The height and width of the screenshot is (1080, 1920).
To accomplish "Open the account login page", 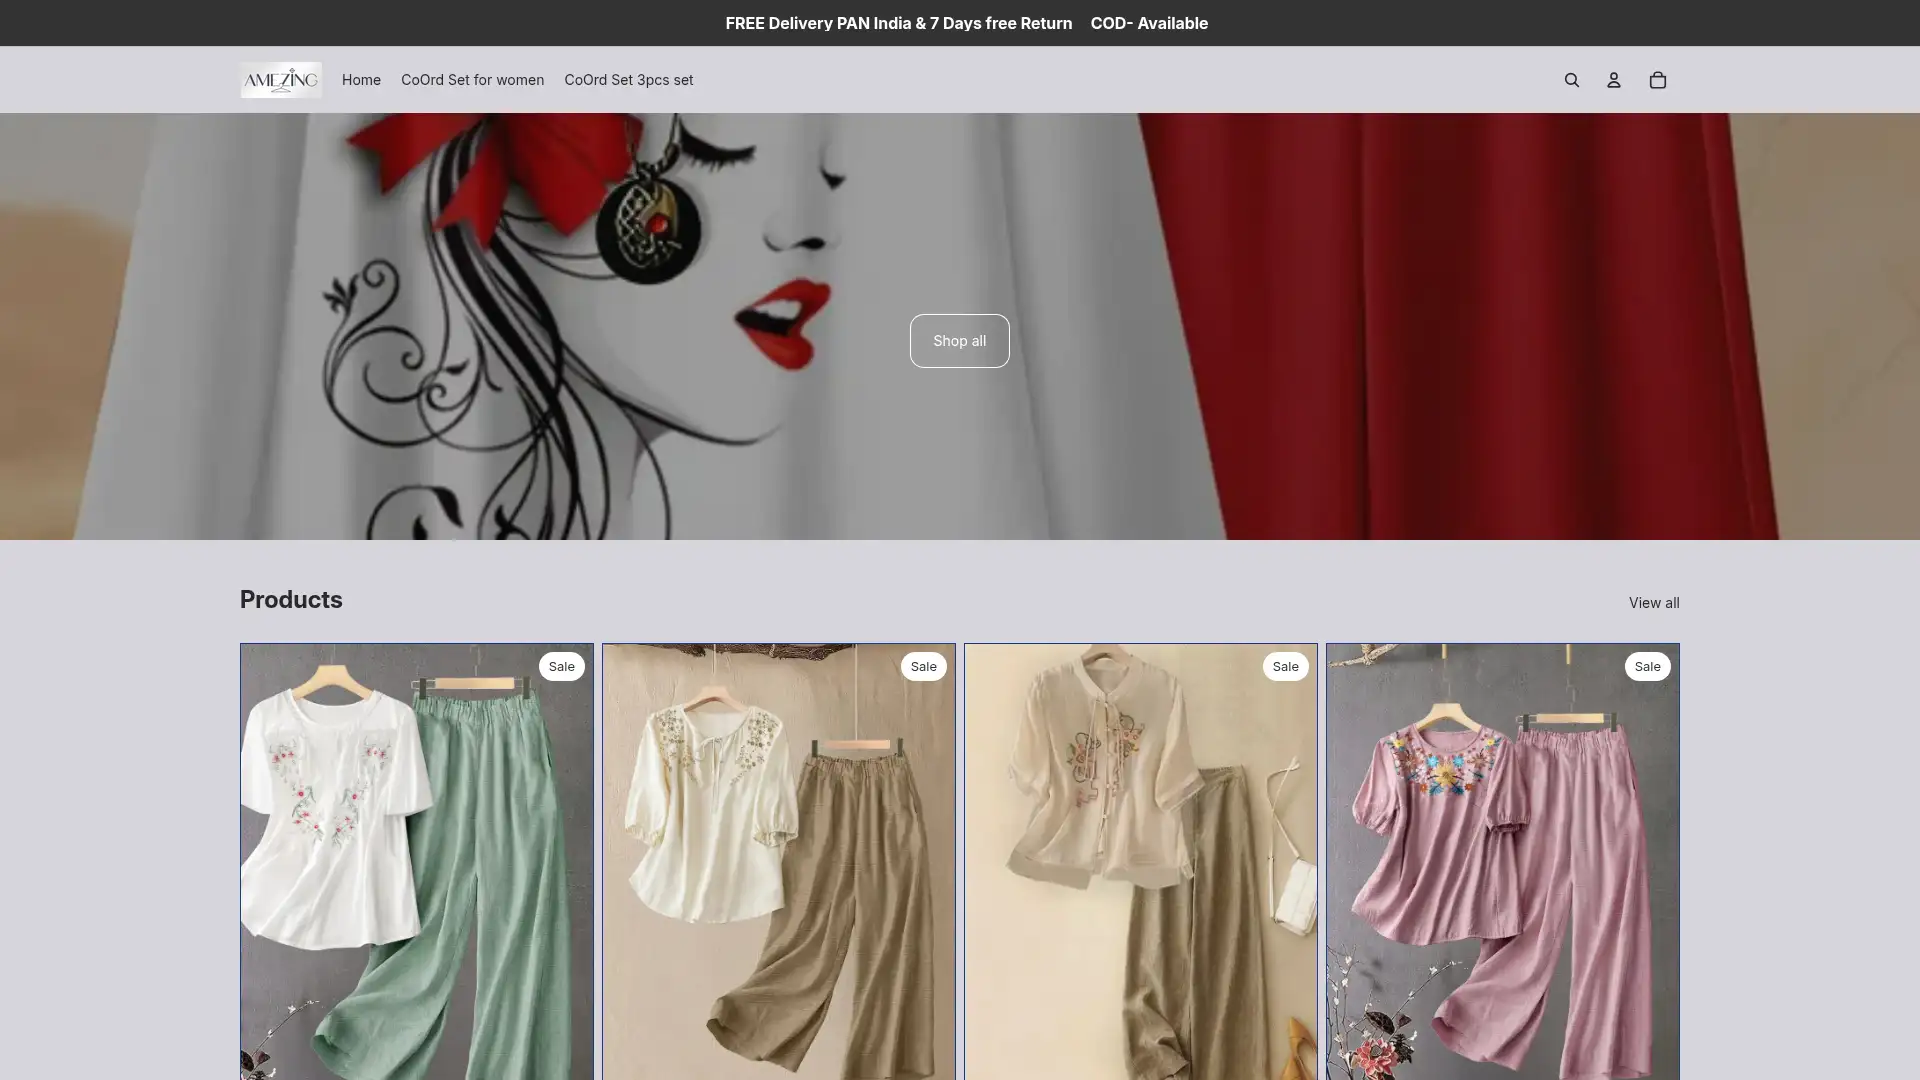I will point(1613,79).
